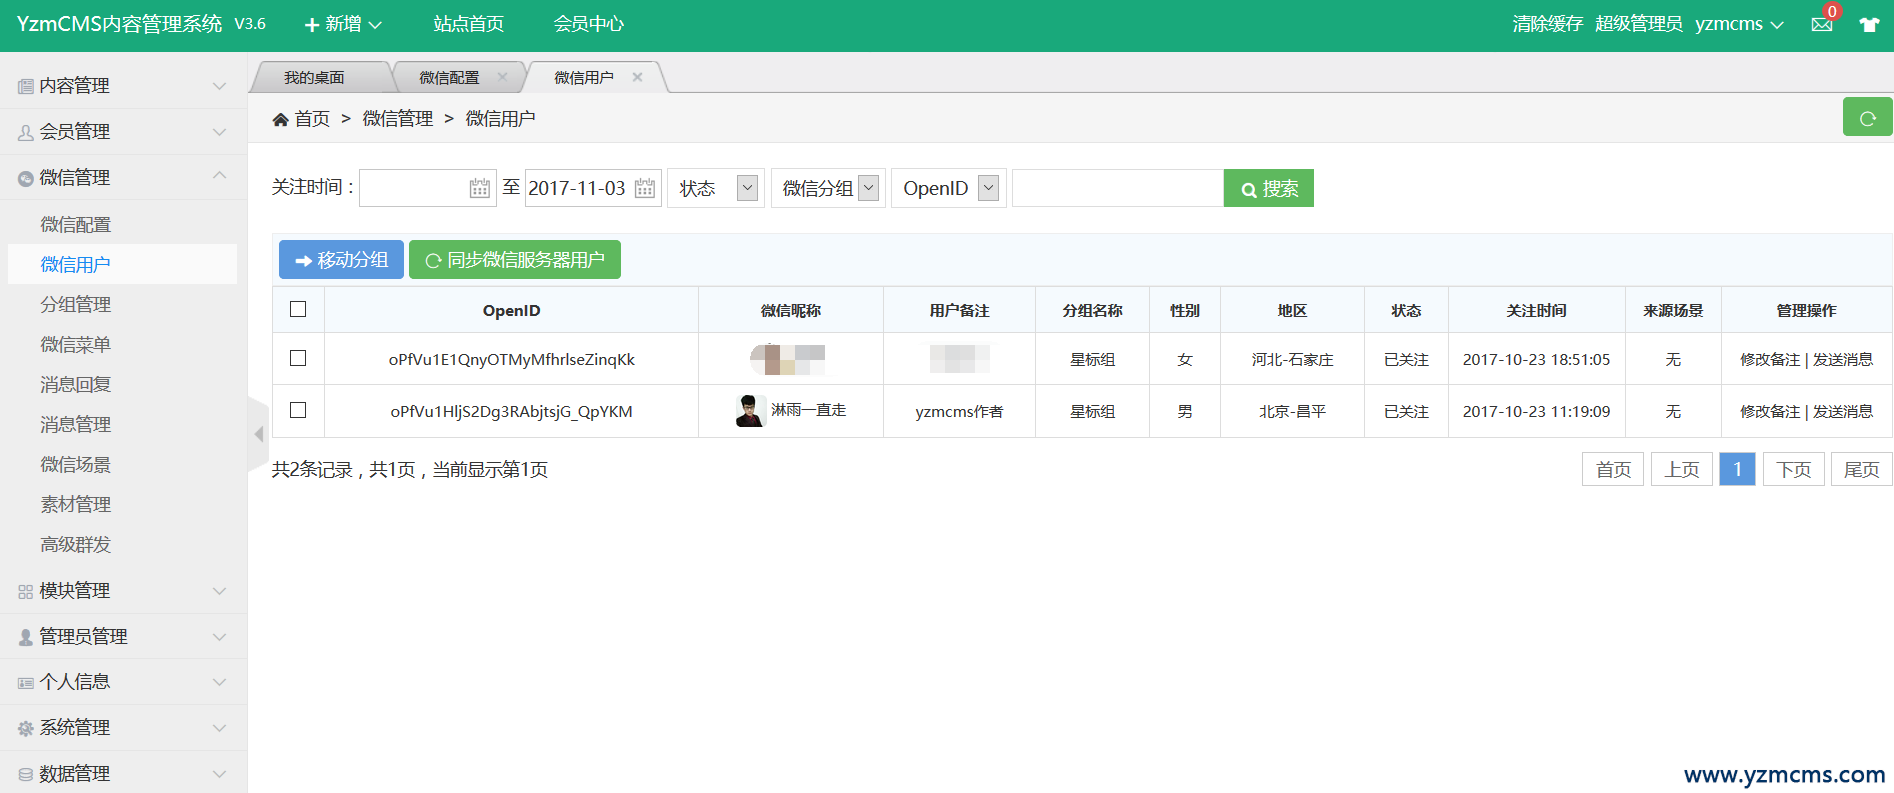Close the 微信配置 tab
Screen dimensions: 1894x793
(x=502, y=77)
